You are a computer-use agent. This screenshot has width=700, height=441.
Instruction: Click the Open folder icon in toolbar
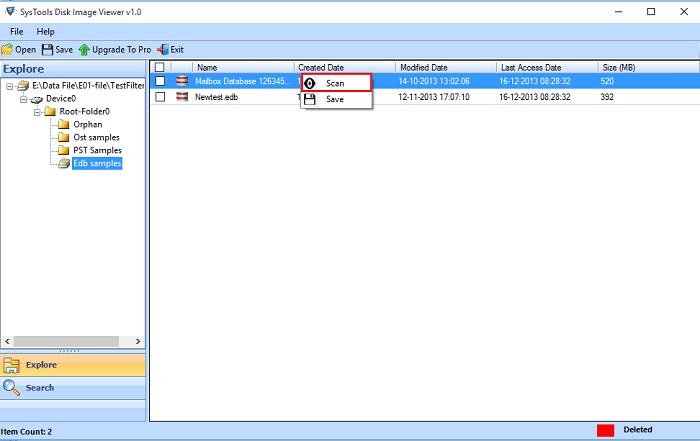pyautogui.click(x=7, y=50)
